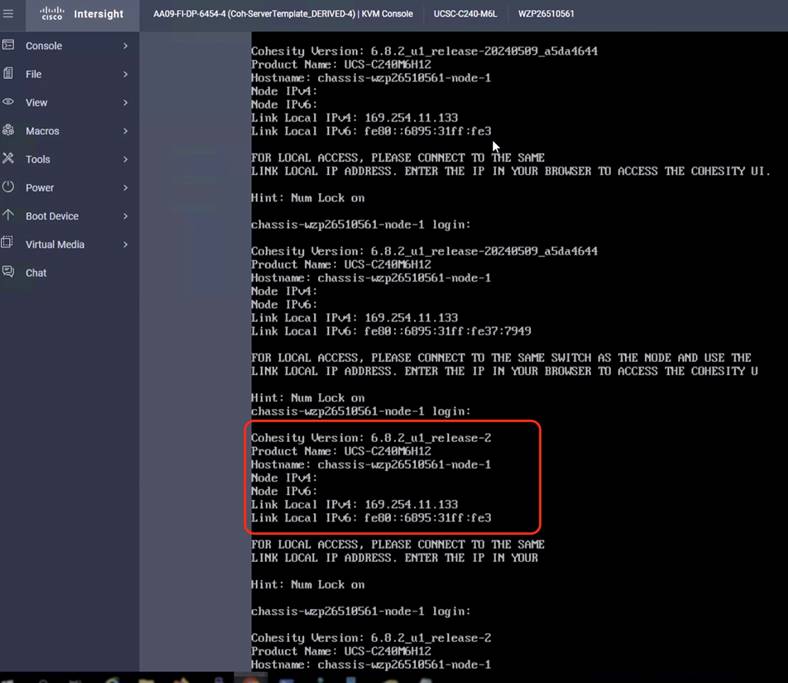Click the Intersight brand name
The width and height of the screenshot is (788, 683).
pyautogui.click(x=98, y=14)
